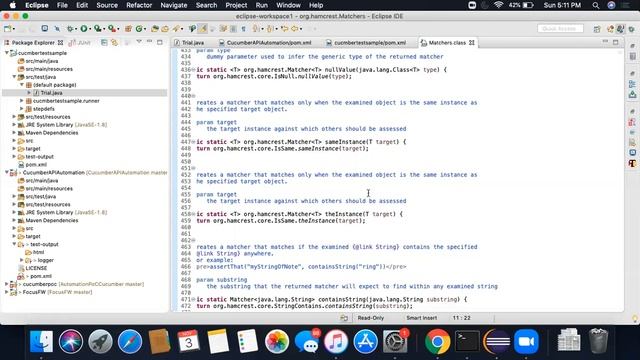Click the Outline view icon in right sidebar
This screenshot has width=640, height=360.
tap(632, 84)
